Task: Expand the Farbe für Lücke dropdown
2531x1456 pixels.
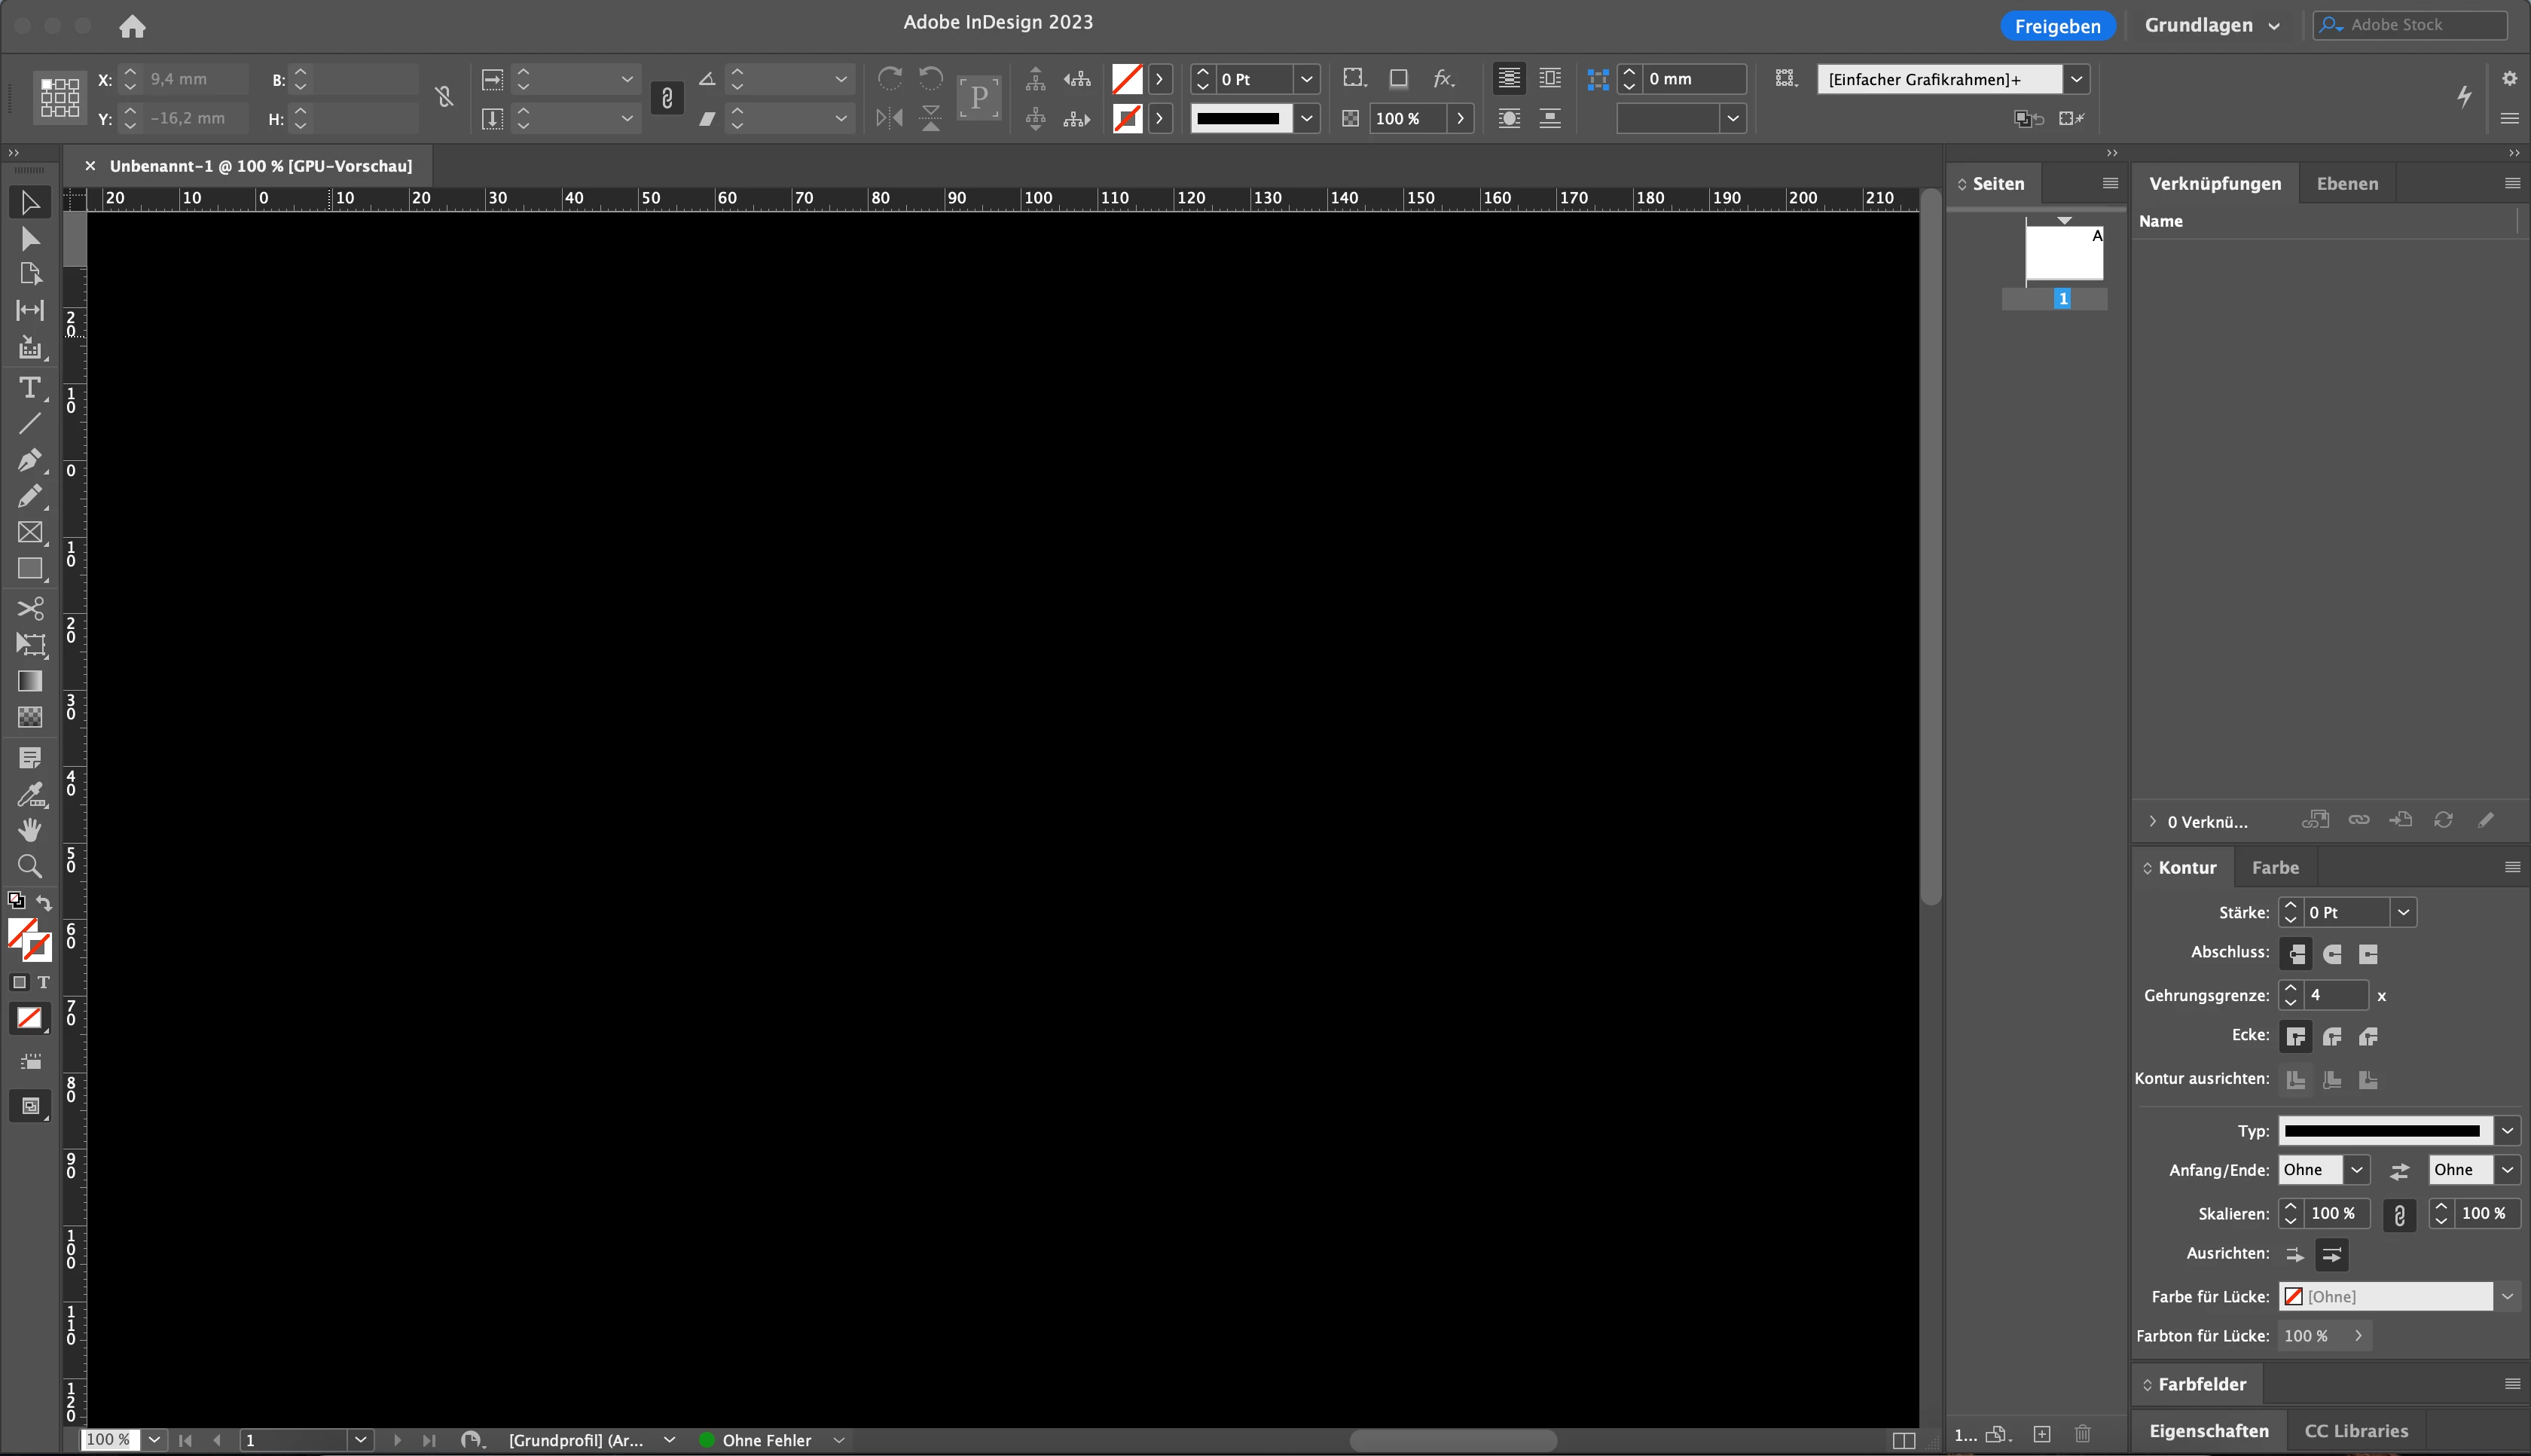Action: coord(2507,1296)
